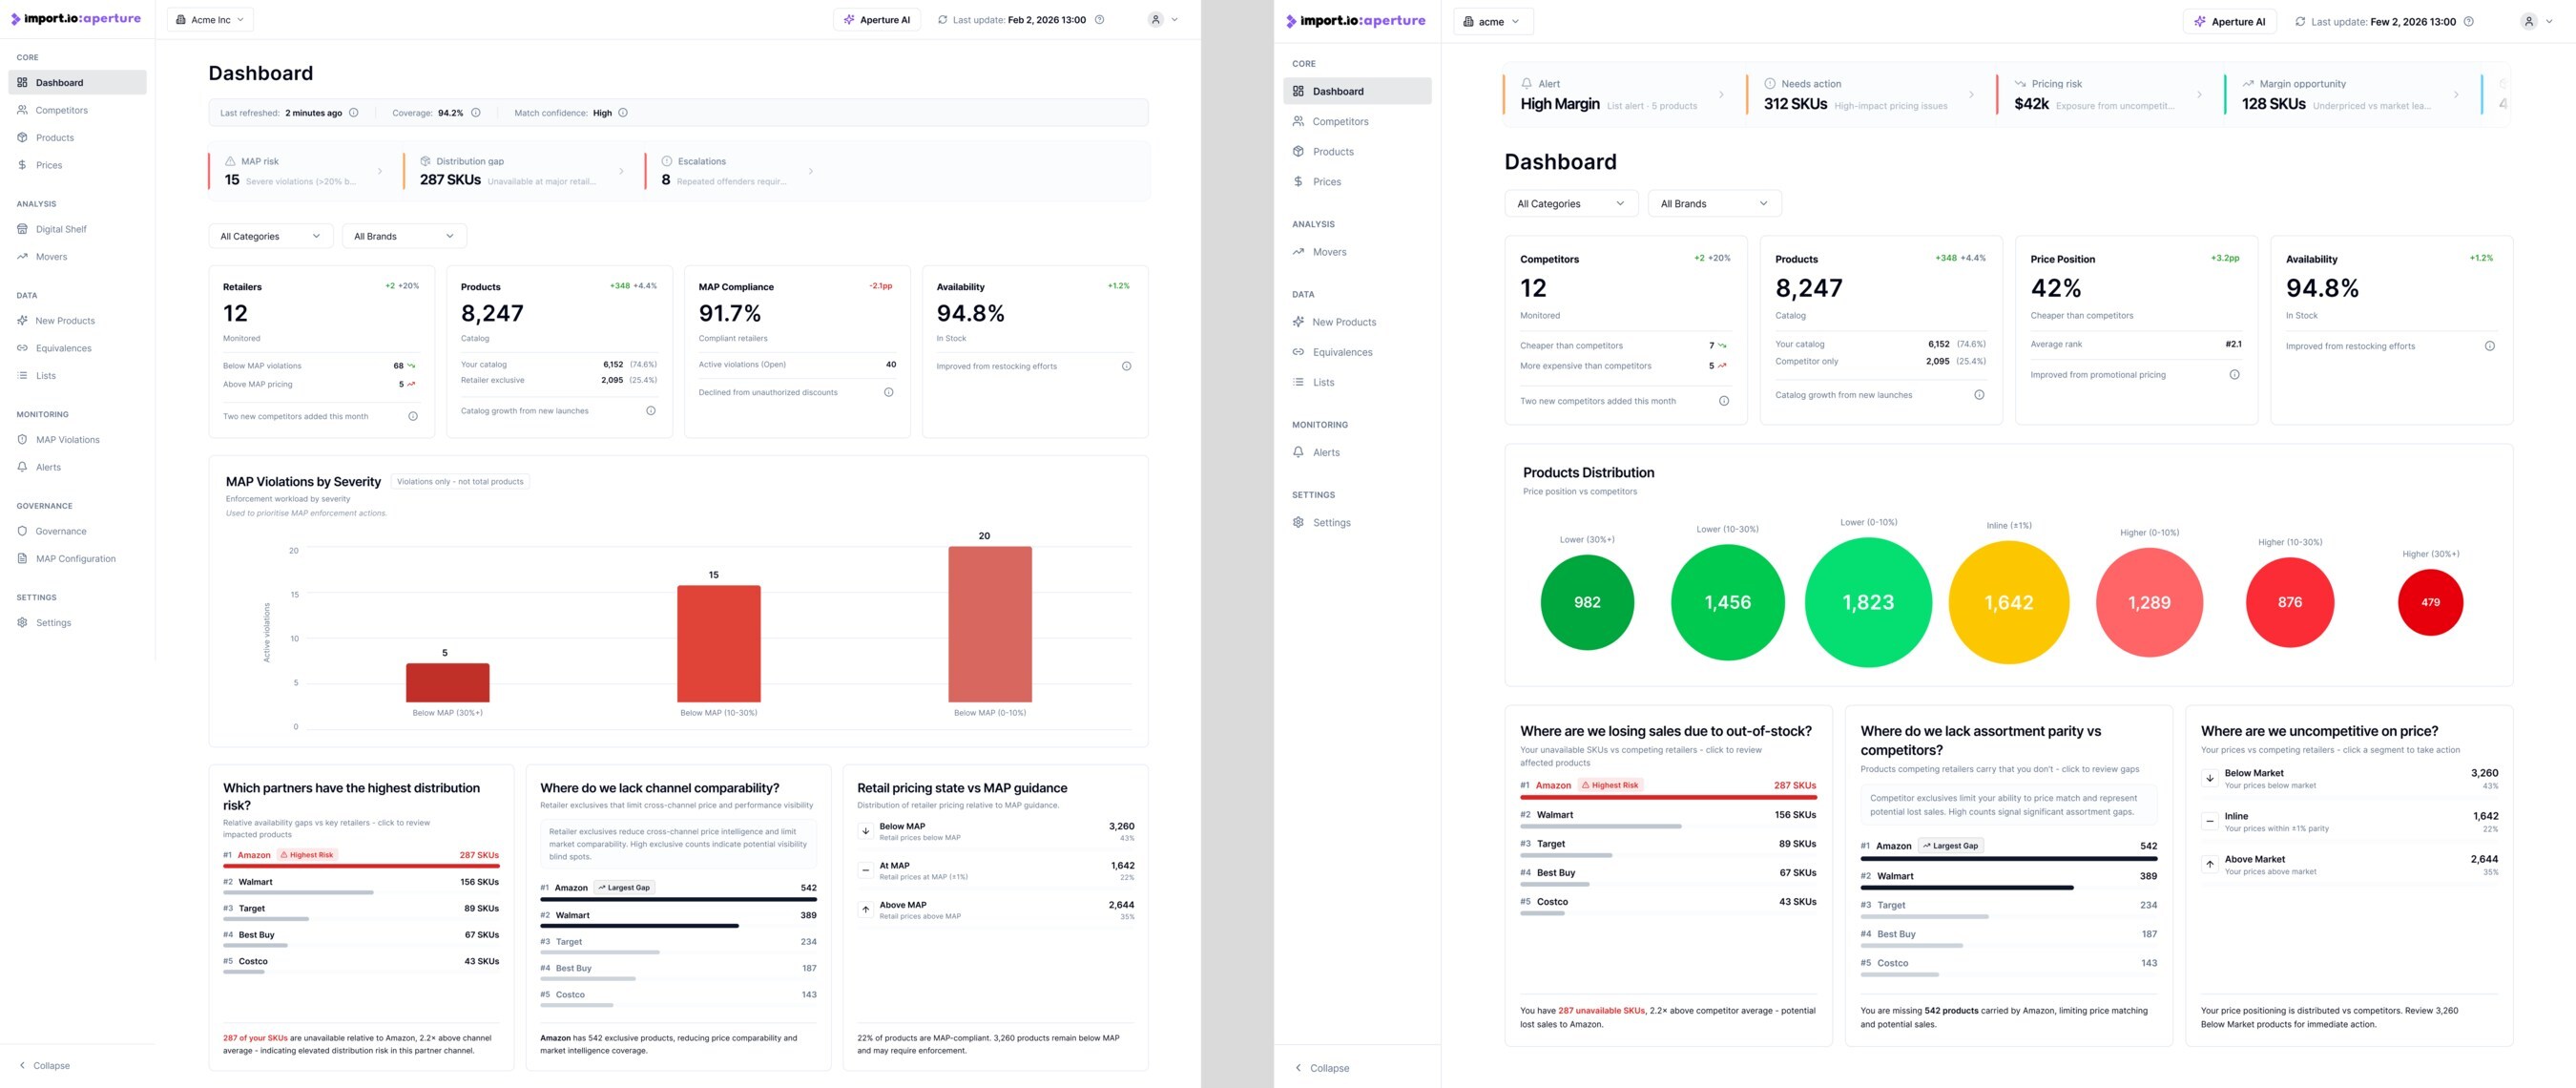Click the info icon next to Coverage 94.2%
Viewport: 2576px width, 1088px height.
coord(476,113)
